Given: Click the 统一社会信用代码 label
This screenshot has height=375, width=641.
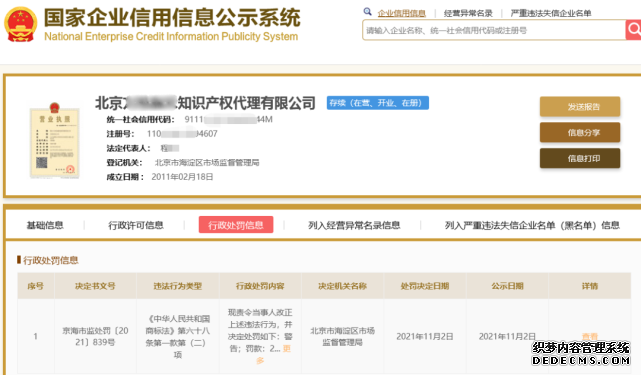Looking at the screenshot, I should (x=140, y=119).
